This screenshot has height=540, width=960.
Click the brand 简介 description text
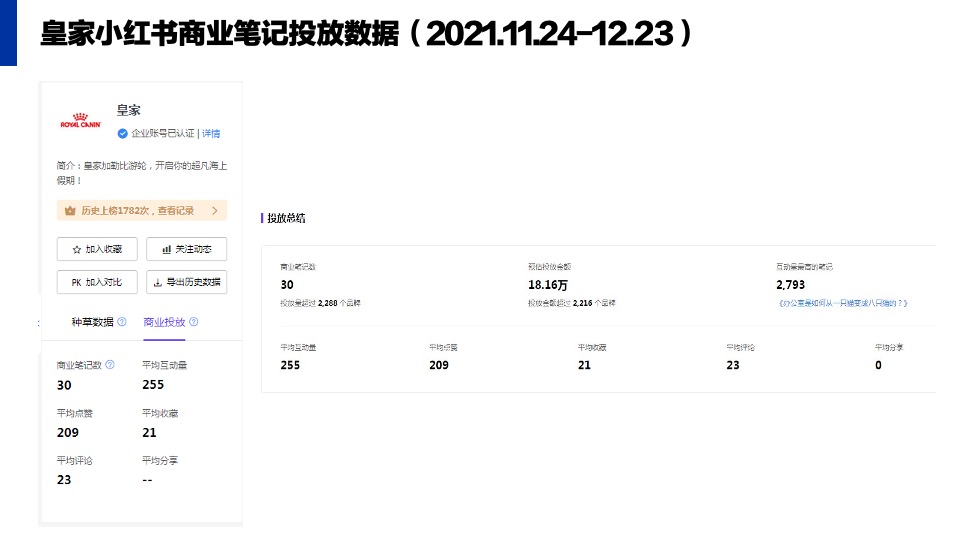(142, 173)
